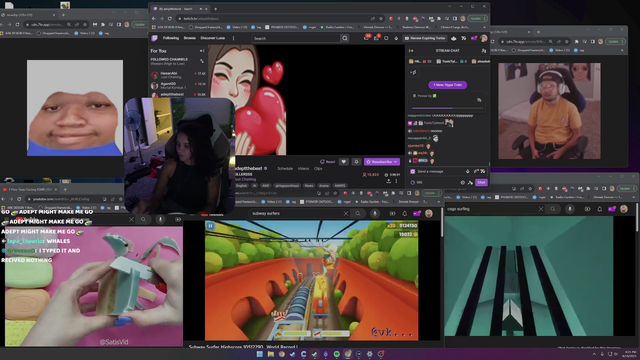Reload the Twitch browser page
This screenshot has width=640, height=360.
coord(170,18)
